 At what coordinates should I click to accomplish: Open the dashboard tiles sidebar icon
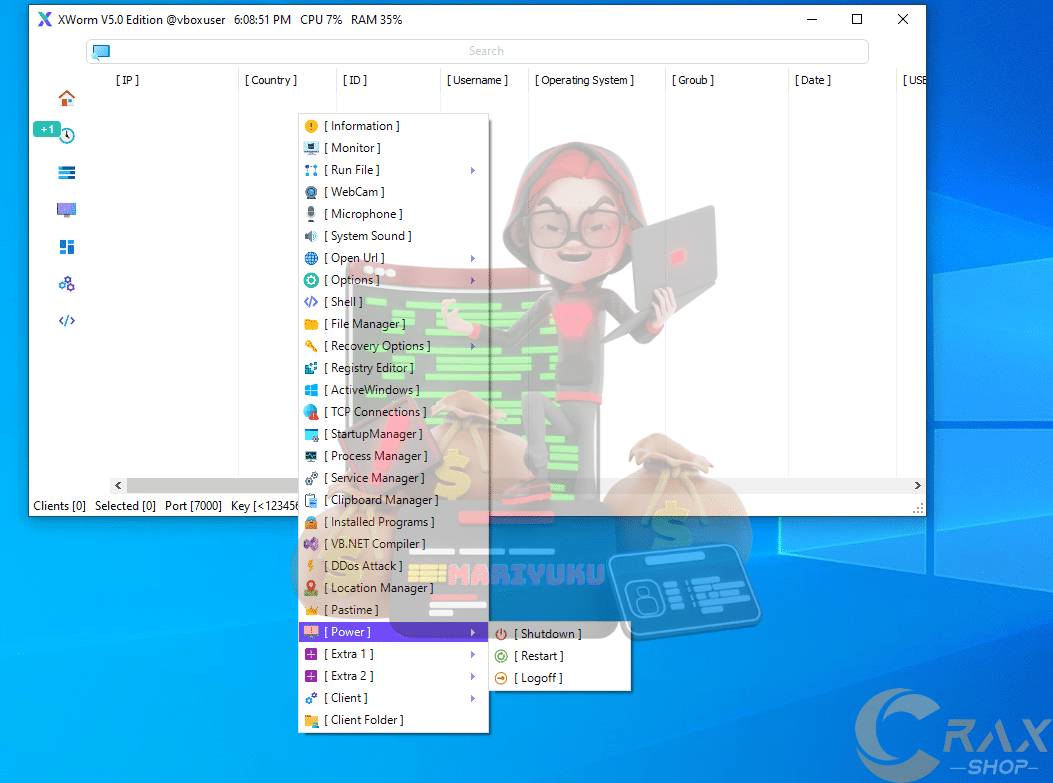(67, 247)
